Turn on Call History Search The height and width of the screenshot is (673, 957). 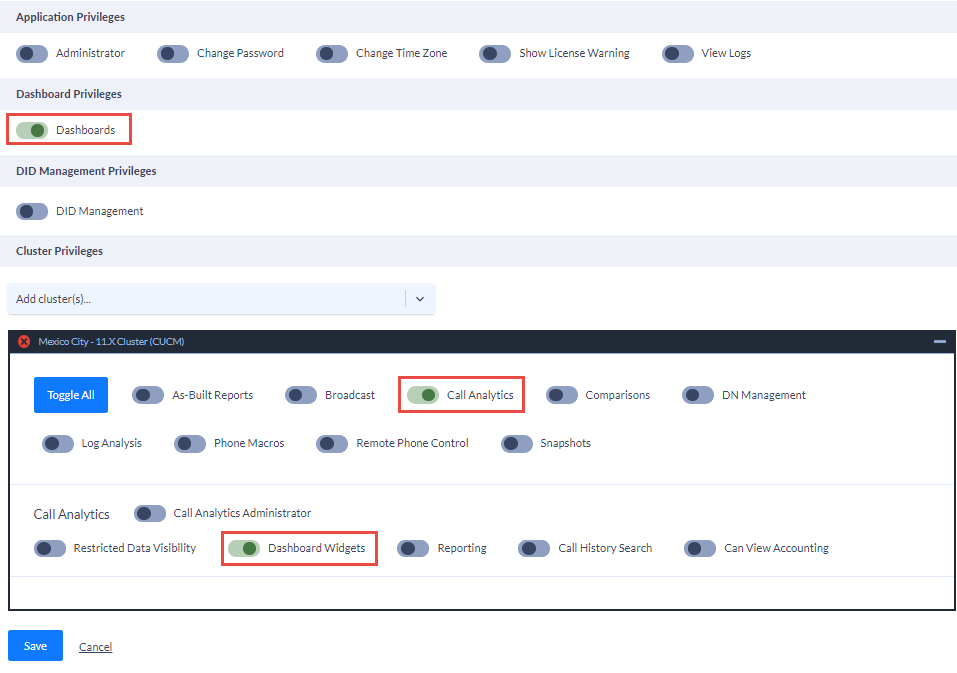pyautogui.click(x=534, y=548)
